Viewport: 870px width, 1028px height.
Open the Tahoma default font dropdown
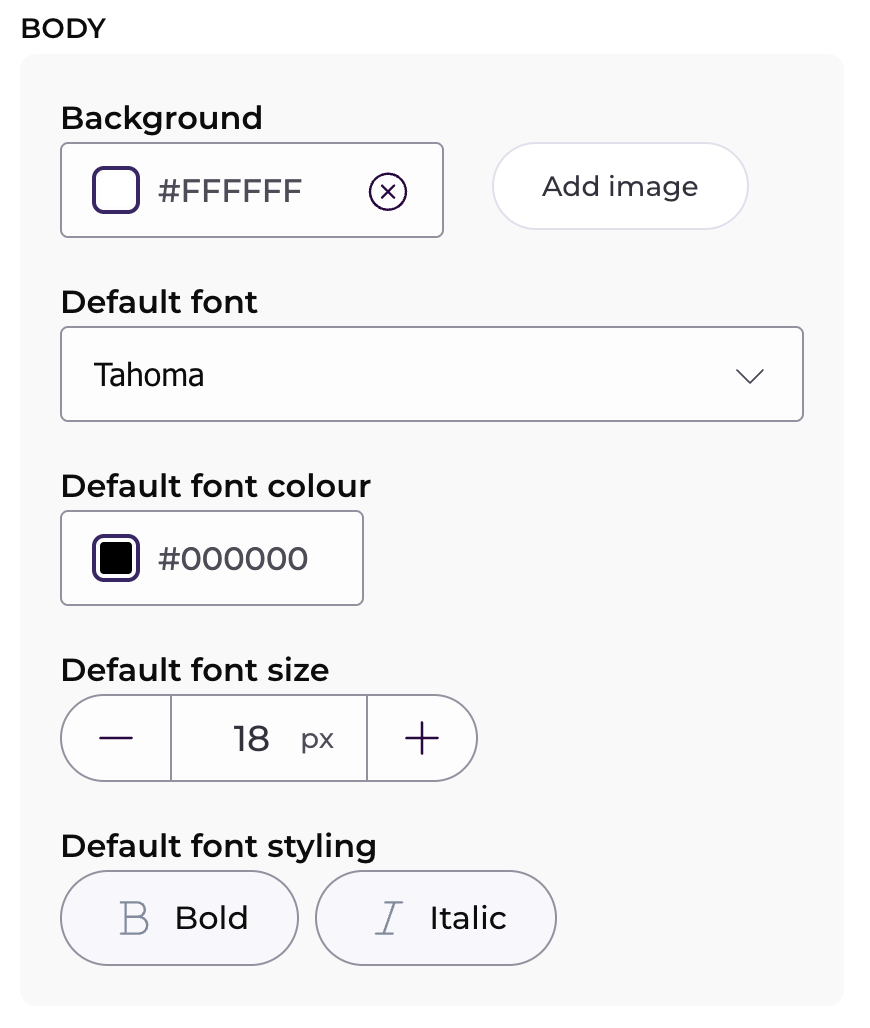(x=432, y=374)
